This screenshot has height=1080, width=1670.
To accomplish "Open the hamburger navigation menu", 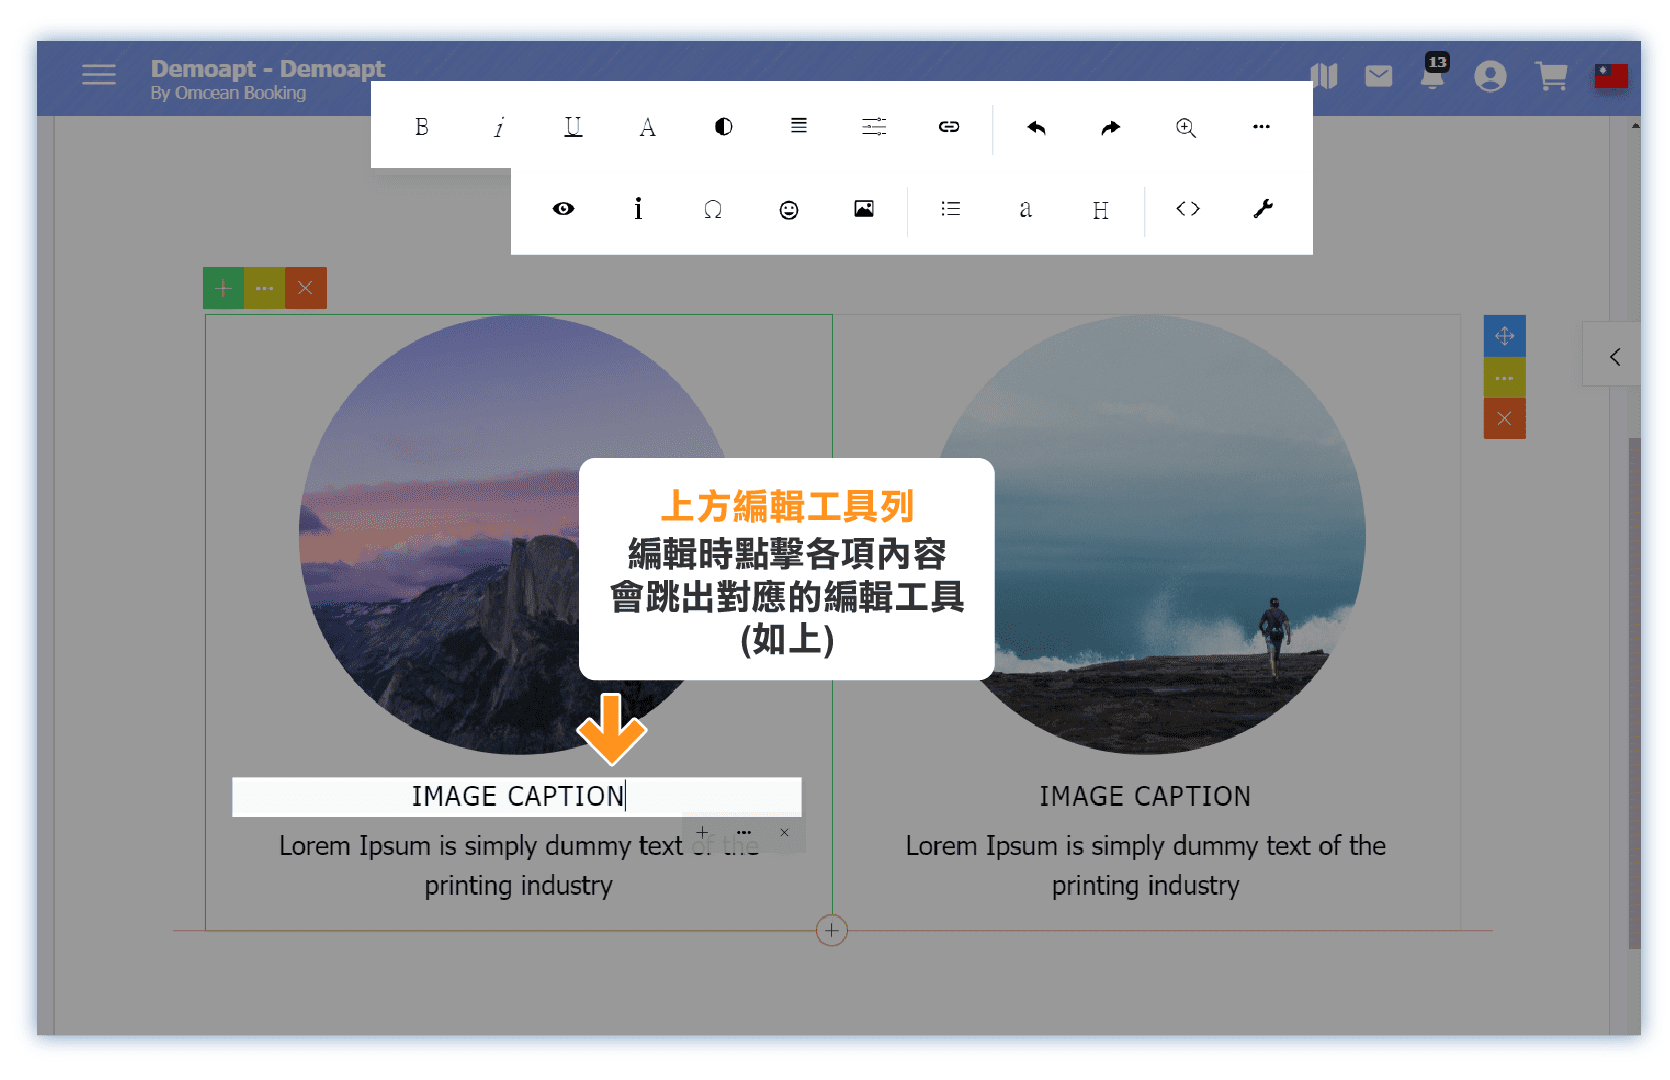I will click(x=99, y=75).
